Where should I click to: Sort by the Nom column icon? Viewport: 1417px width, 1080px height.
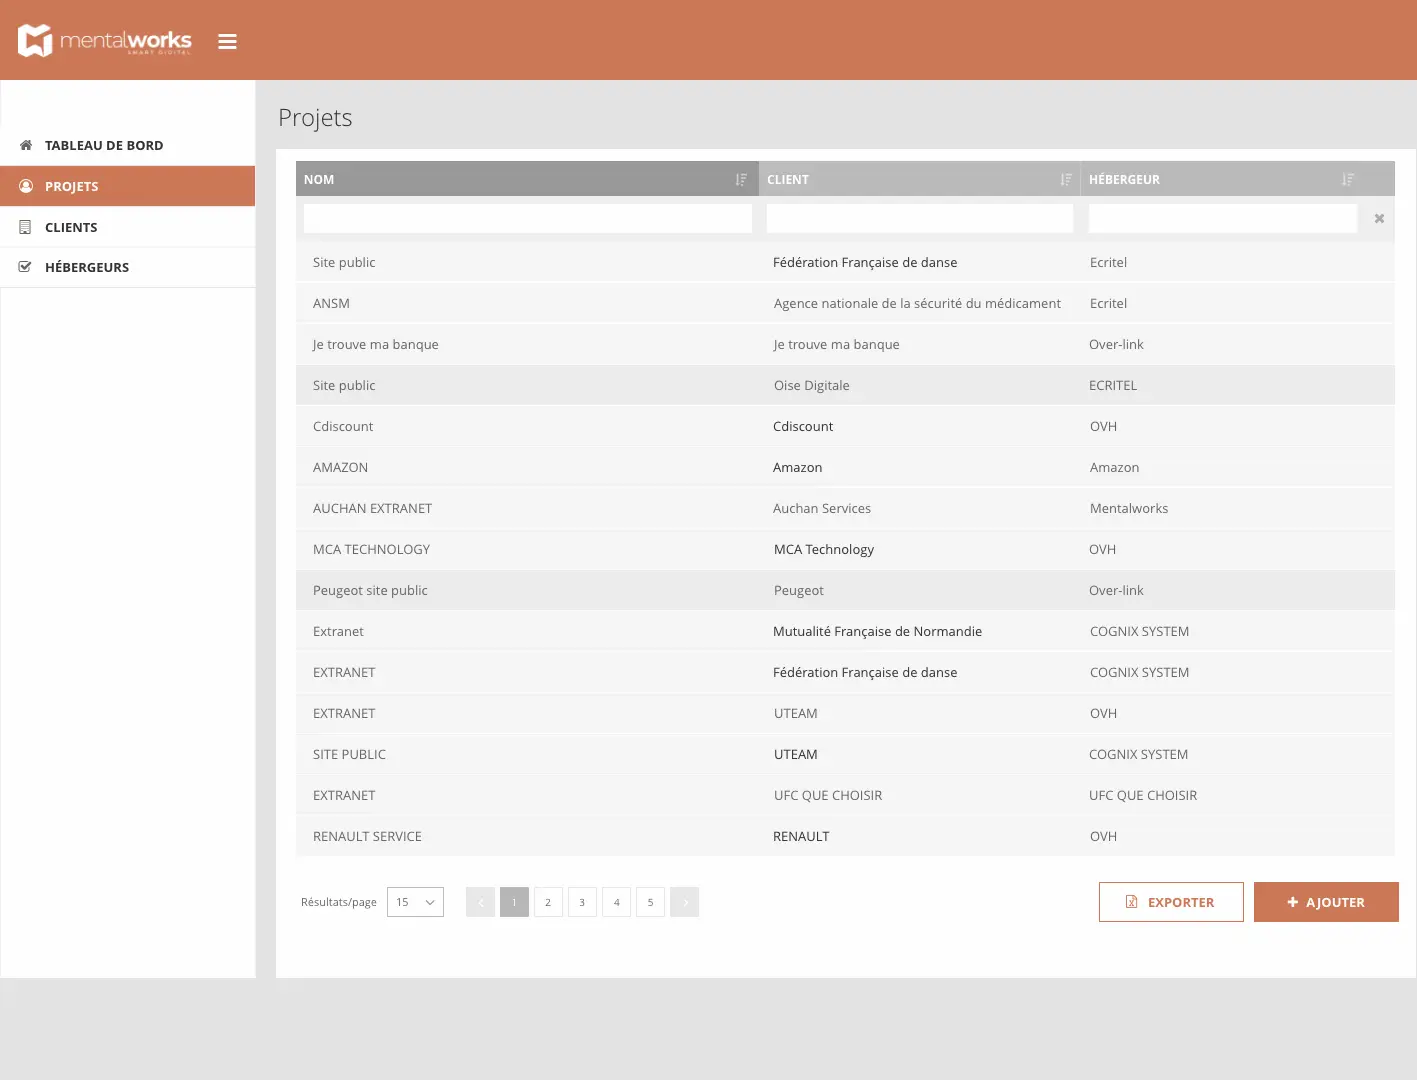[x=741, y=180]
